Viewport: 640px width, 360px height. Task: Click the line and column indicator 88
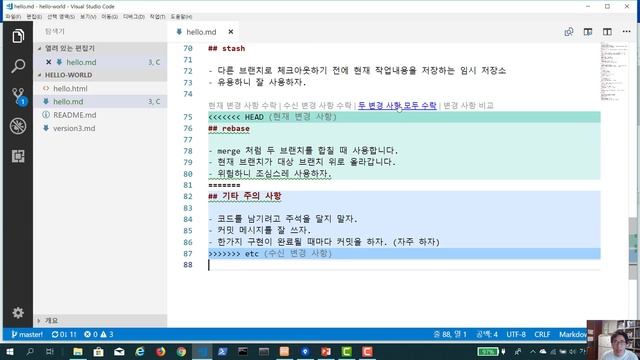click(x=450, y=334)
